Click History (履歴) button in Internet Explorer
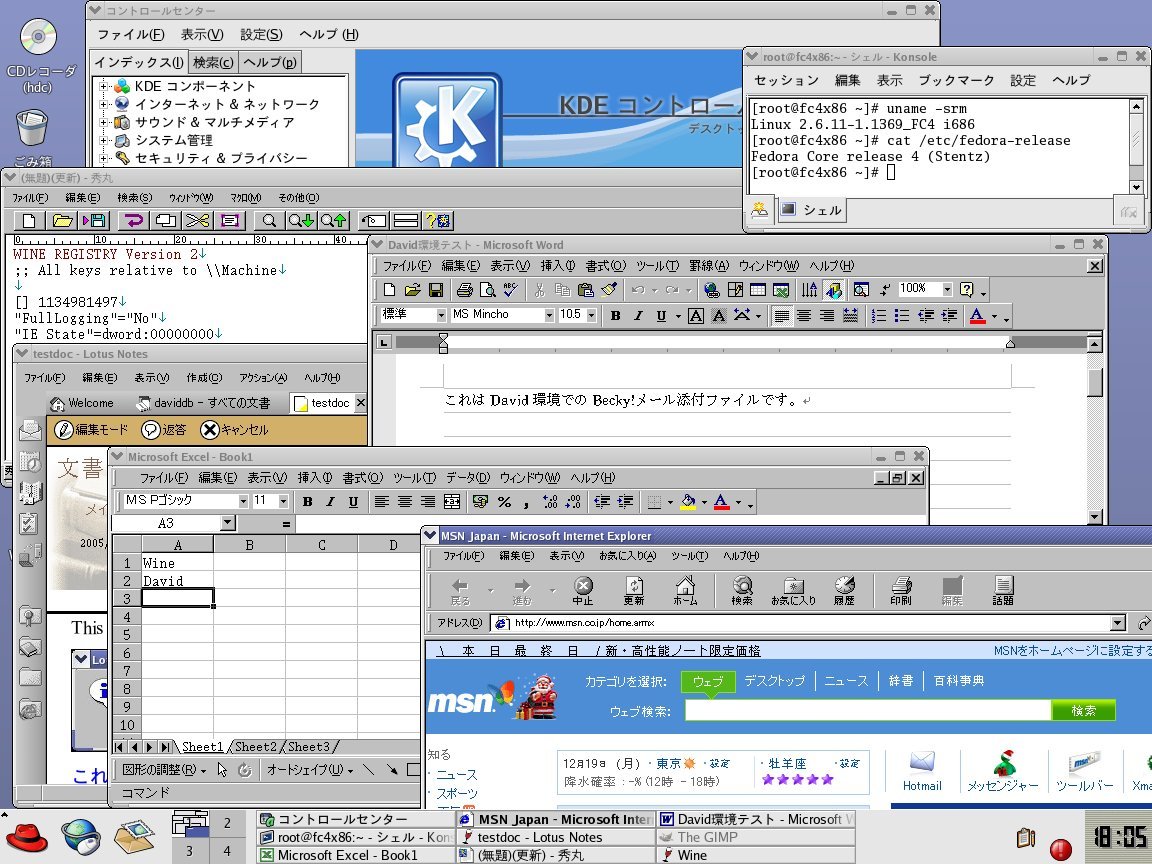The image size is (1152, 864). pos(844,591)
